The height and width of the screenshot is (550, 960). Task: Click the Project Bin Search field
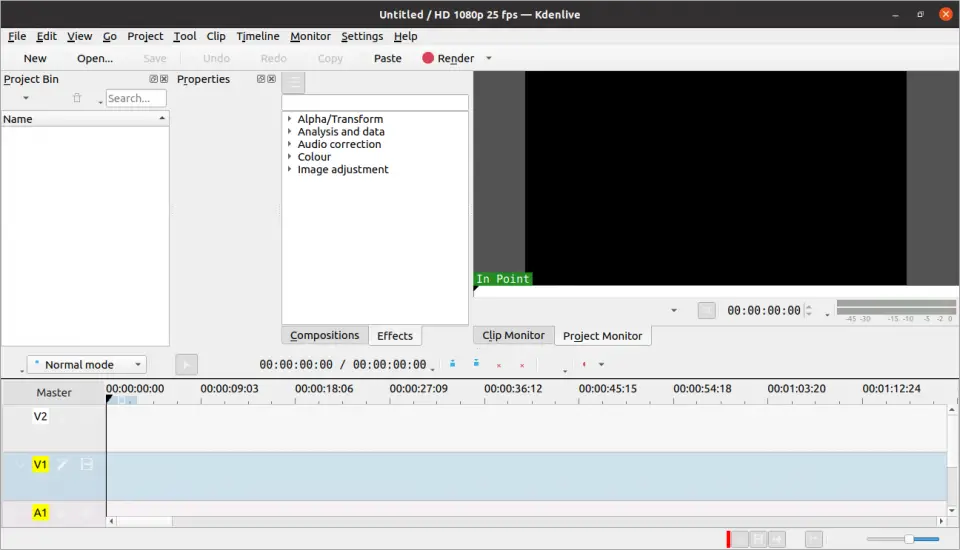(136, 98)
